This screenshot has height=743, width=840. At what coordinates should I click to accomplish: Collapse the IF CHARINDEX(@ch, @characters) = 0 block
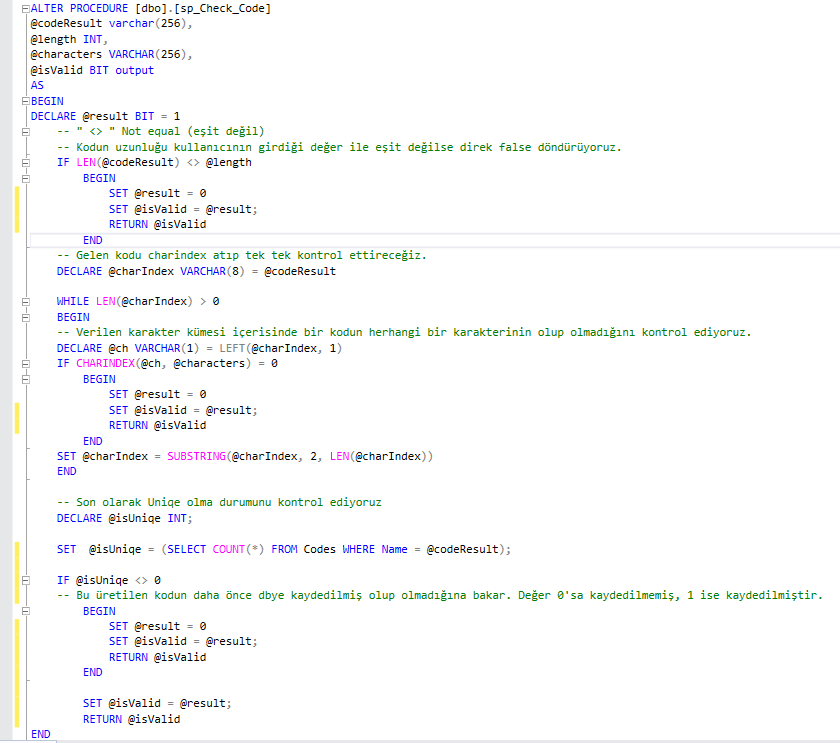point(25,364)
